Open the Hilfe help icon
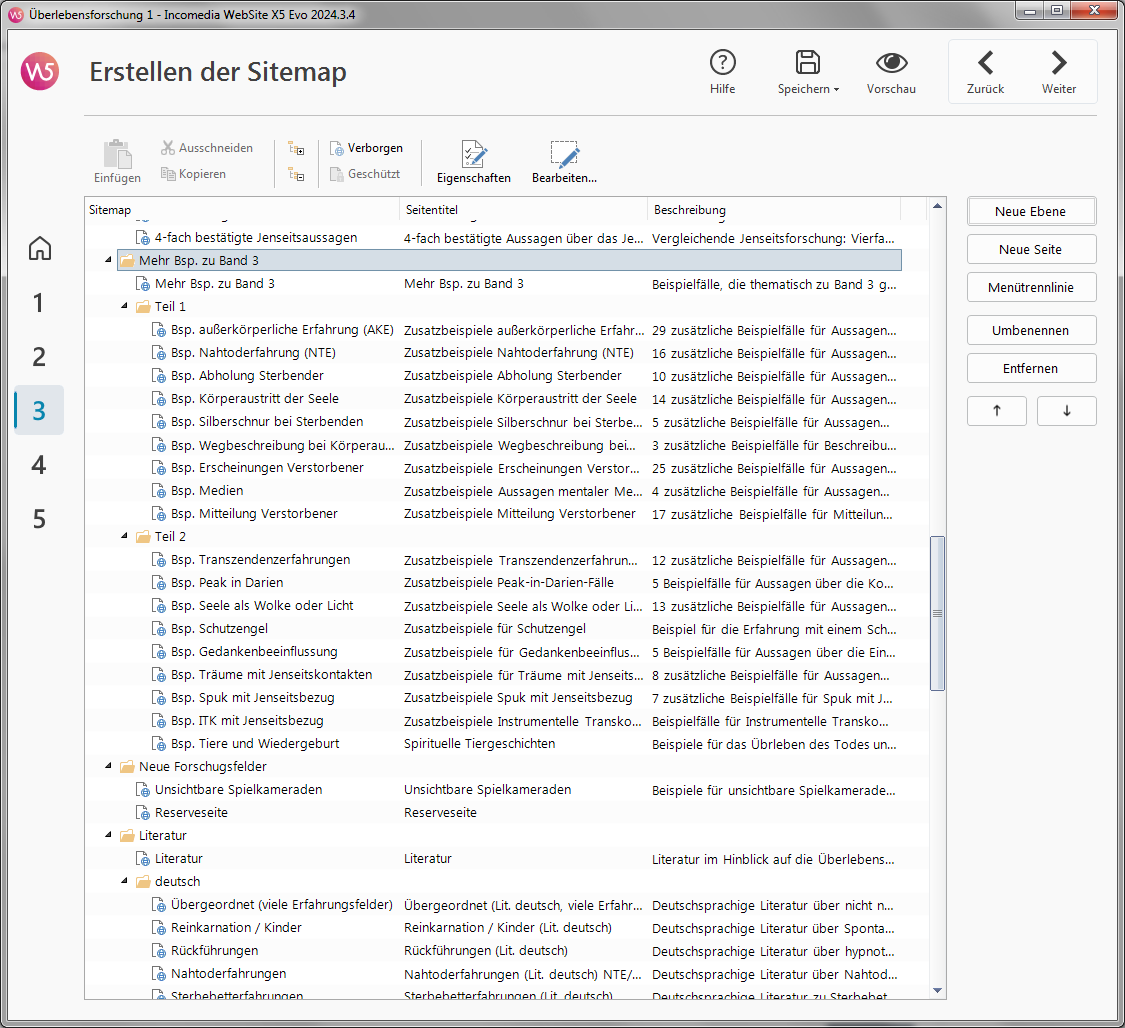 [722, 63]
